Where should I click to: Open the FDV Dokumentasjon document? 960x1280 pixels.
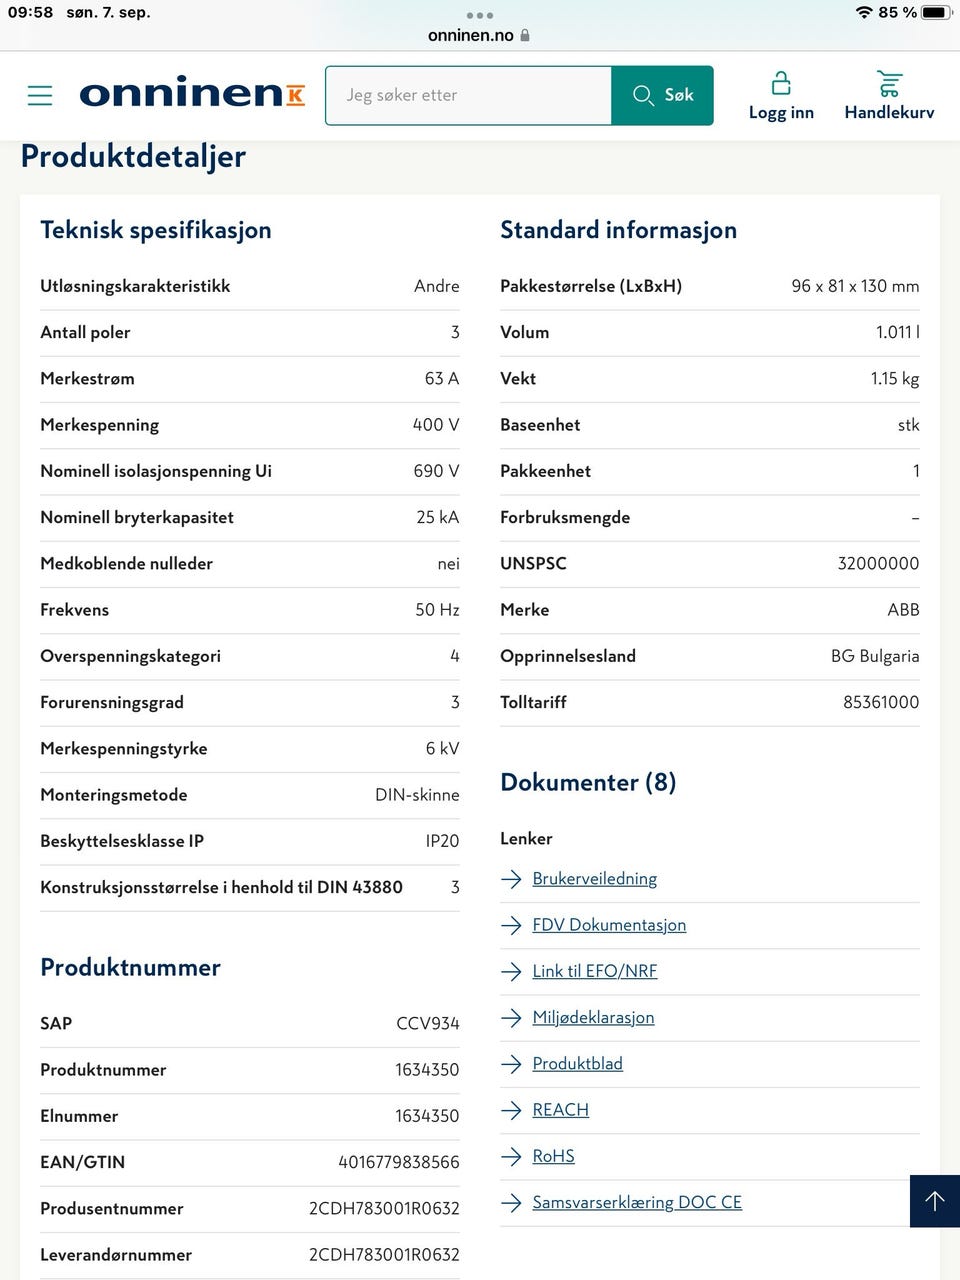[609, 925]
